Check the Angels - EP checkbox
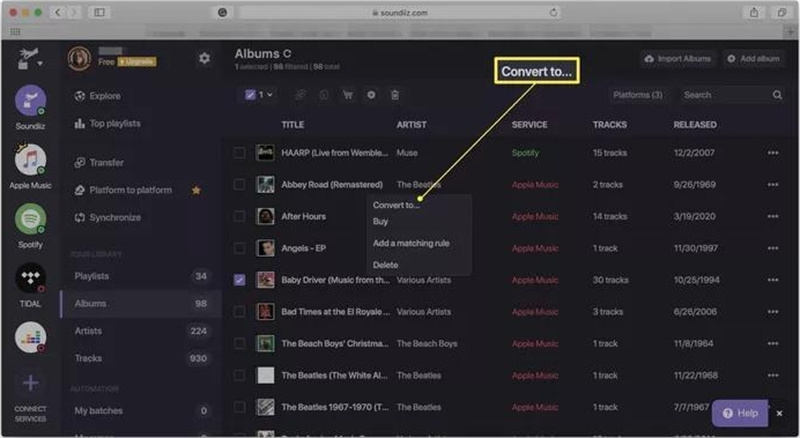The image size is (800, 438). (x=239, y=248)
